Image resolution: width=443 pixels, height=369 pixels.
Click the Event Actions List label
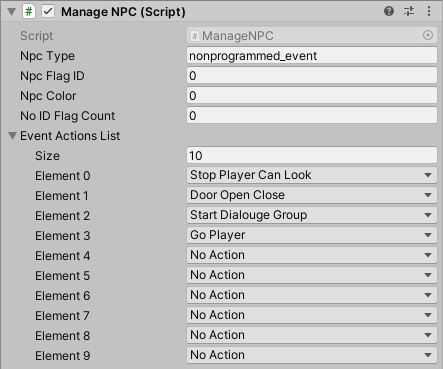point(70,136)
